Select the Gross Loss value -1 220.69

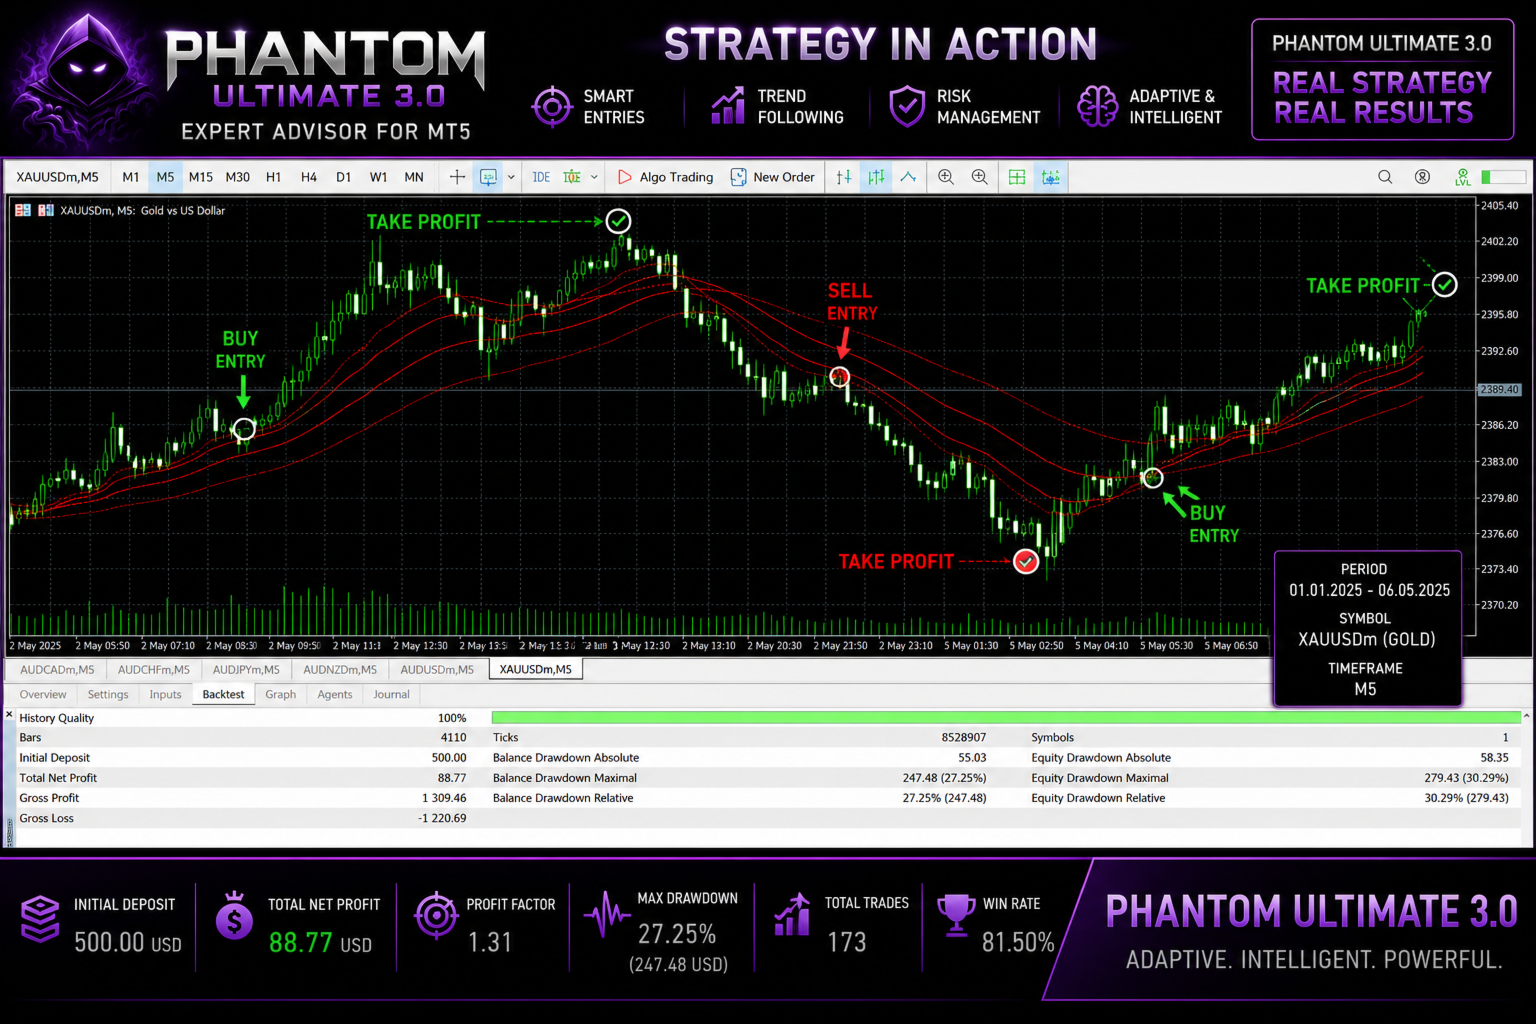click(x=442, y=818)
